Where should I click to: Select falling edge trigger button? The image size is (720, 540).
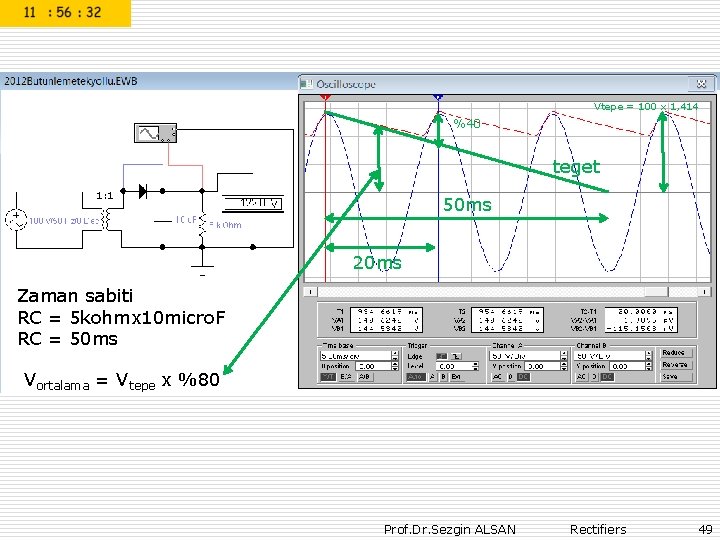pos(456,356)
